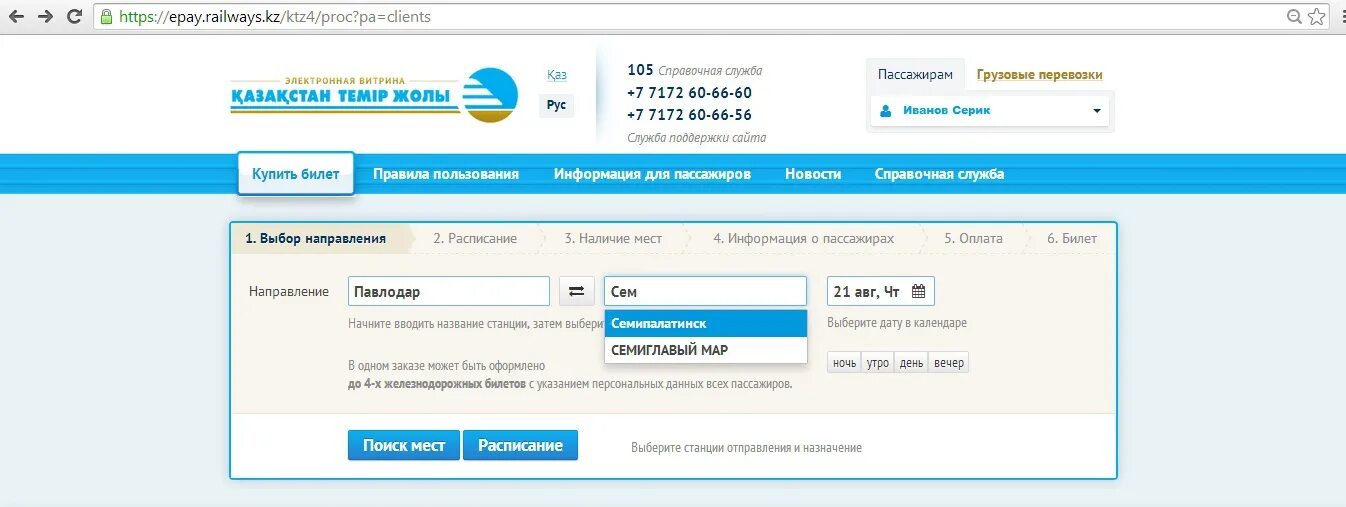This screenshot has width=1346, height=507.
Task: Filter departure time to день
Action: click(x=911, y=362)
